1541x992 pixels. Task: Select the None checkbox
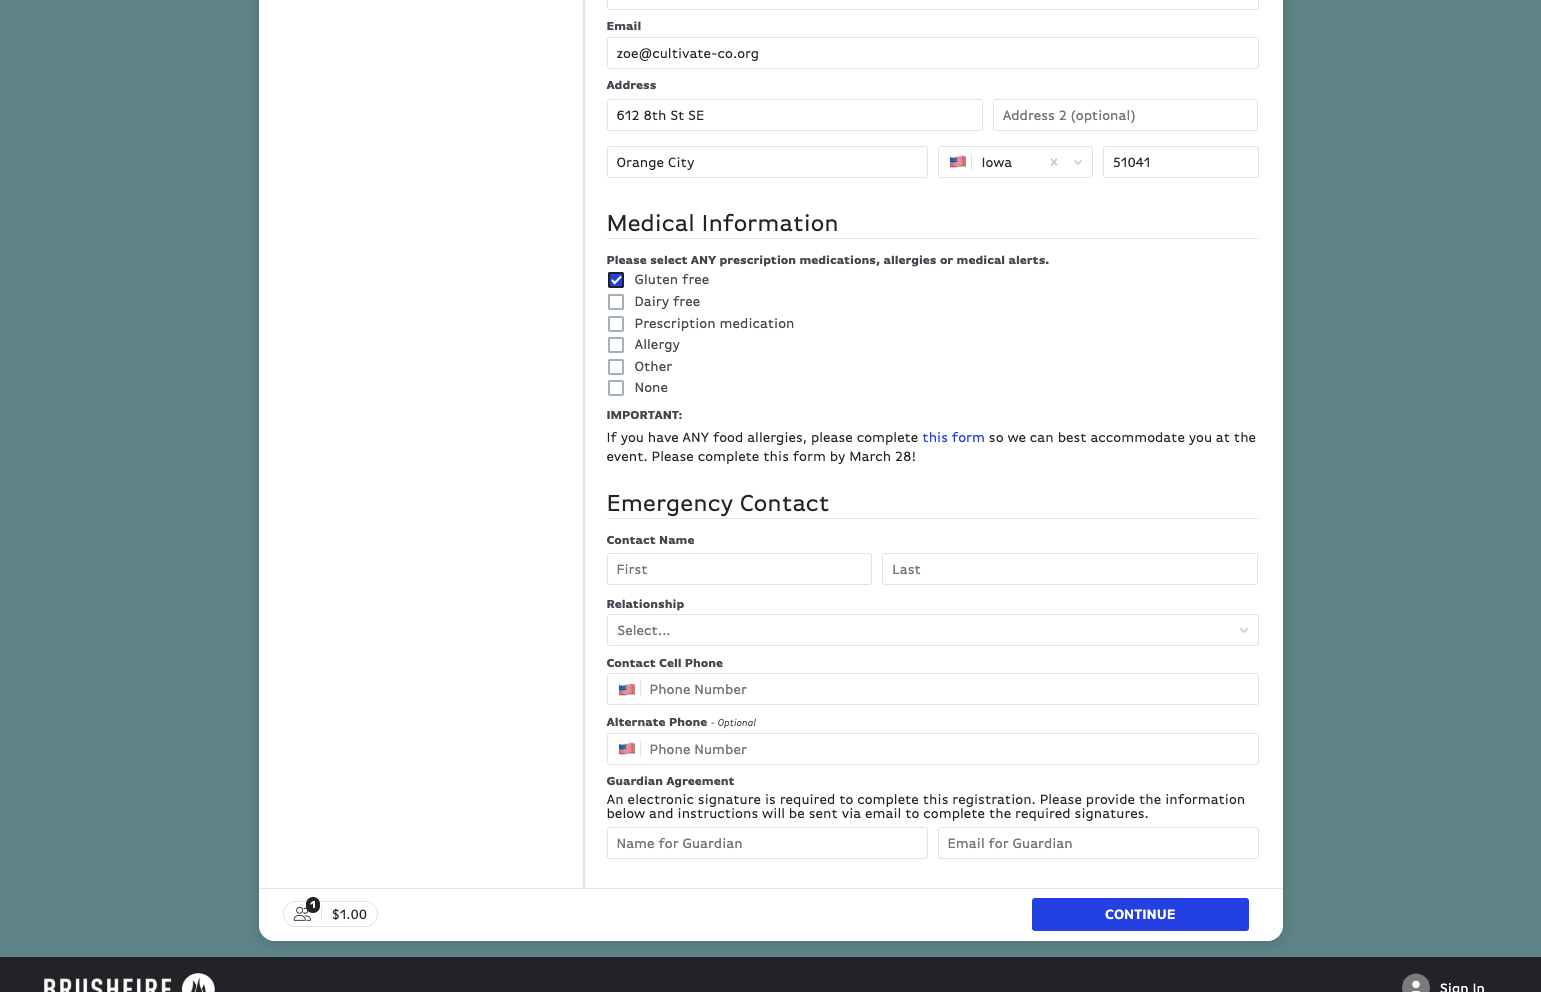point(616,388)
